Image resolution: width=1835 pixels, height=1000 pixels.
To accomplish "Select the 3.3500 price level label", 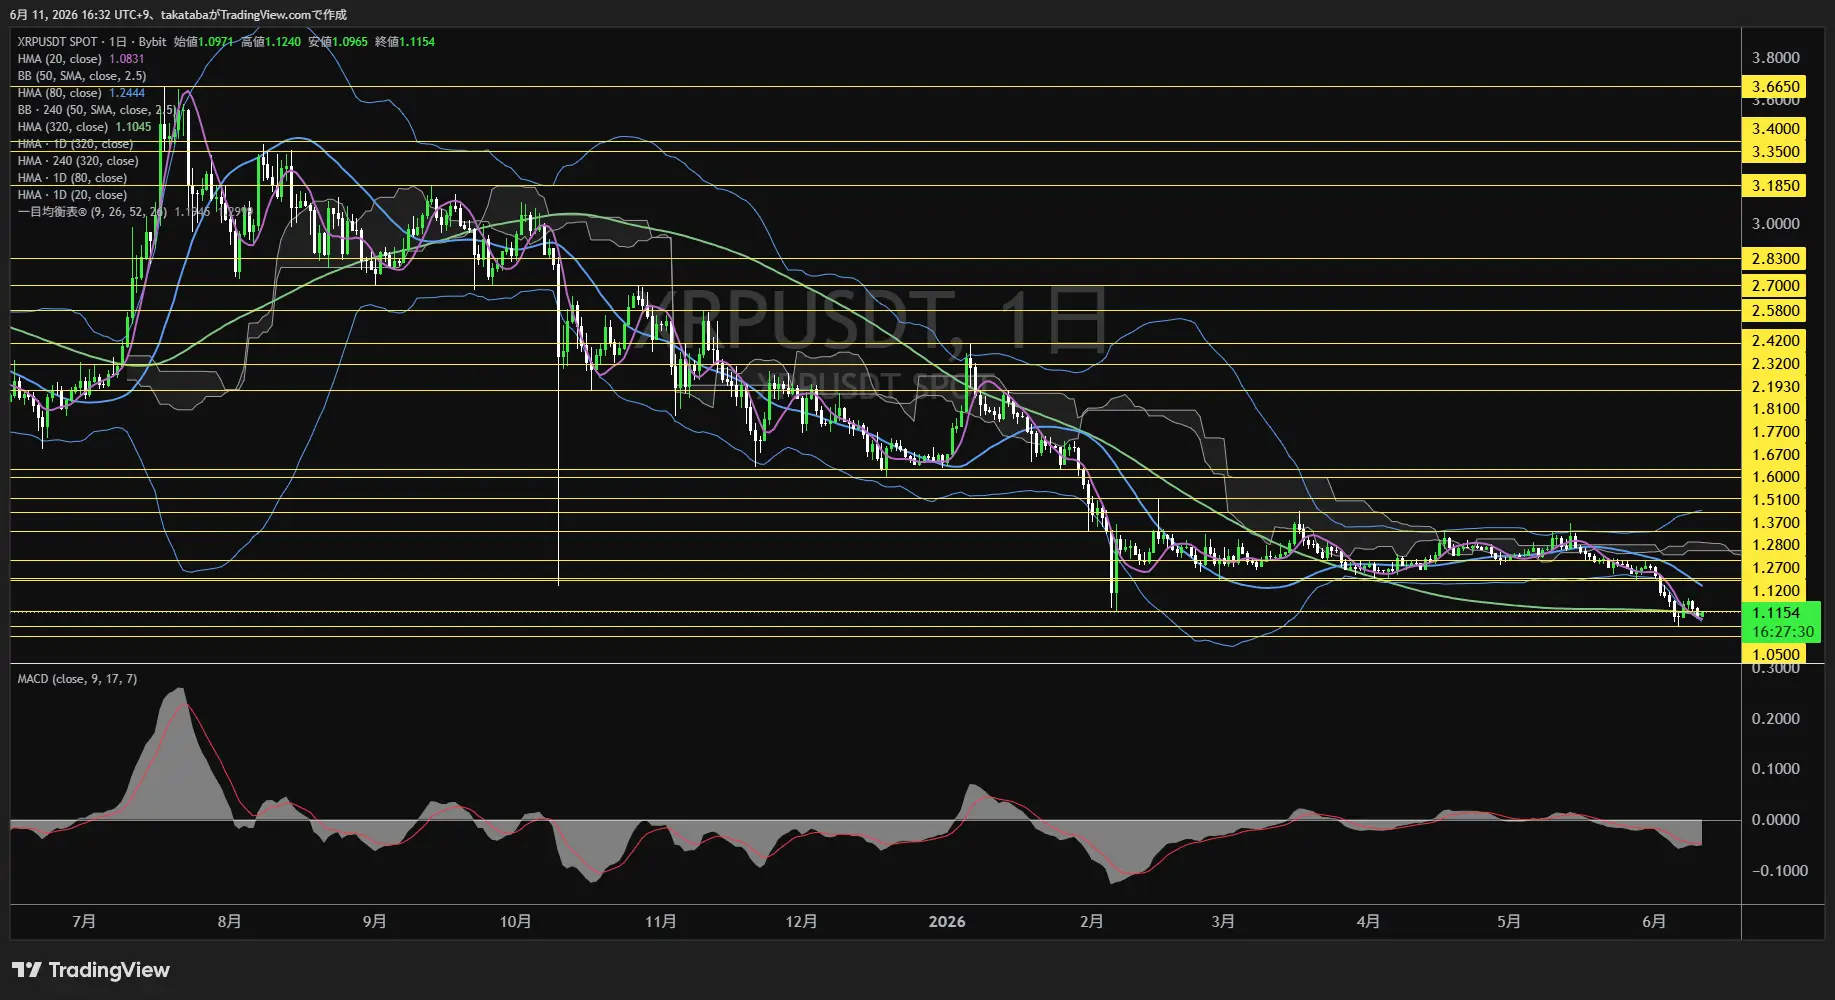I will tap(1775, 152).
